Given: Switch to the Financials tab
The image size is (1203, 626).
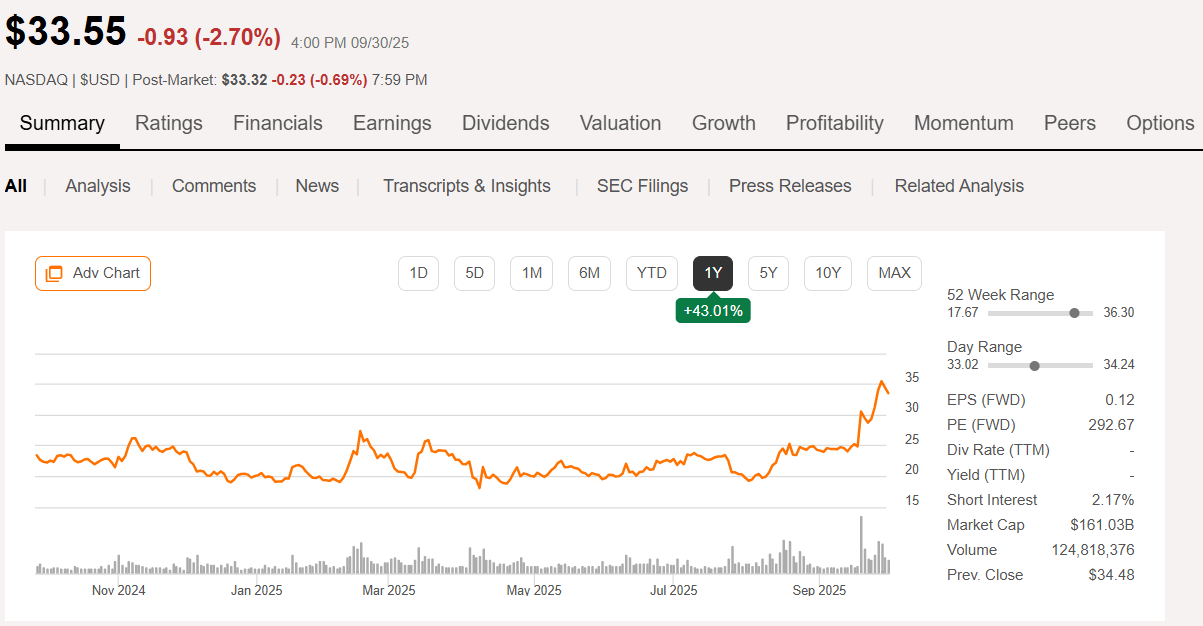Looking at the screenshot, I should pos(277,123).
